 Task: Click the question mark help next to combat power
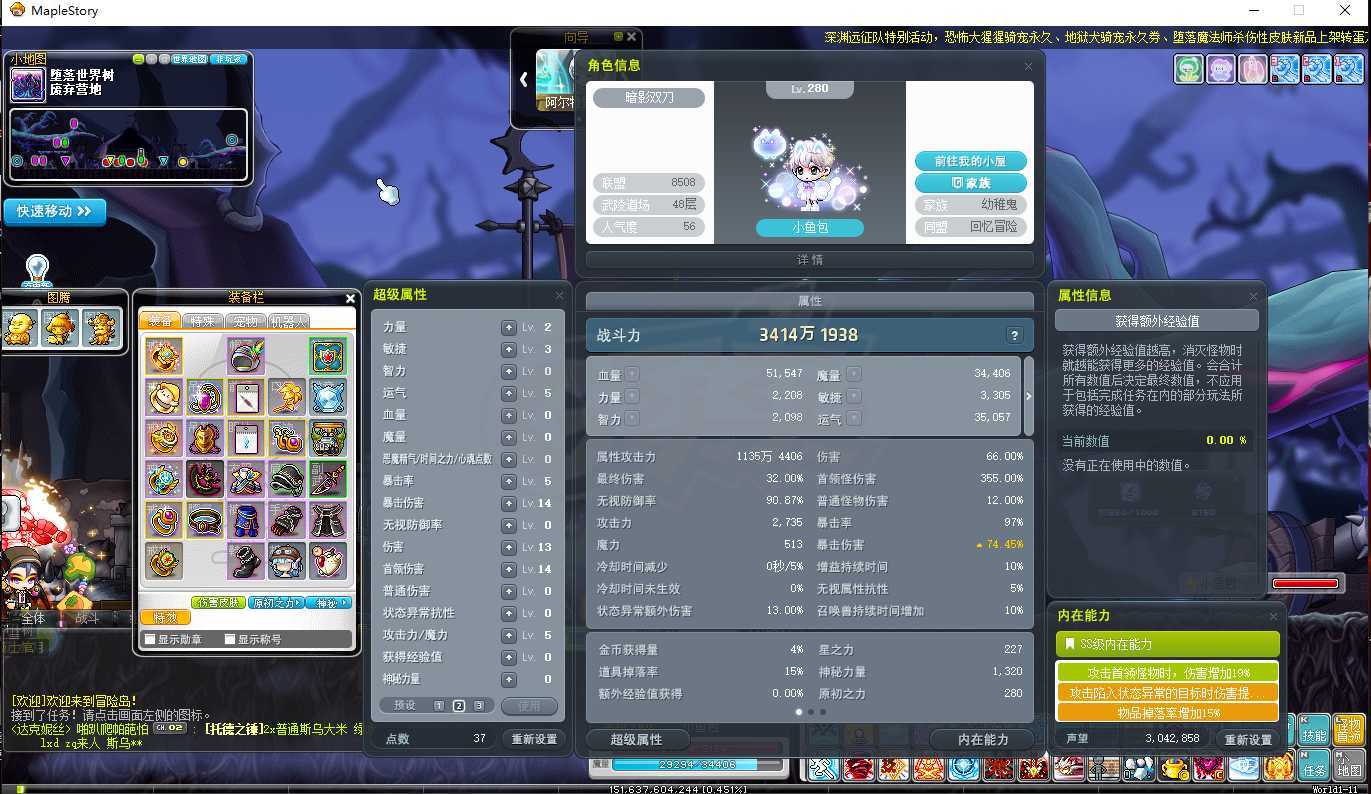coord(1014,336)
